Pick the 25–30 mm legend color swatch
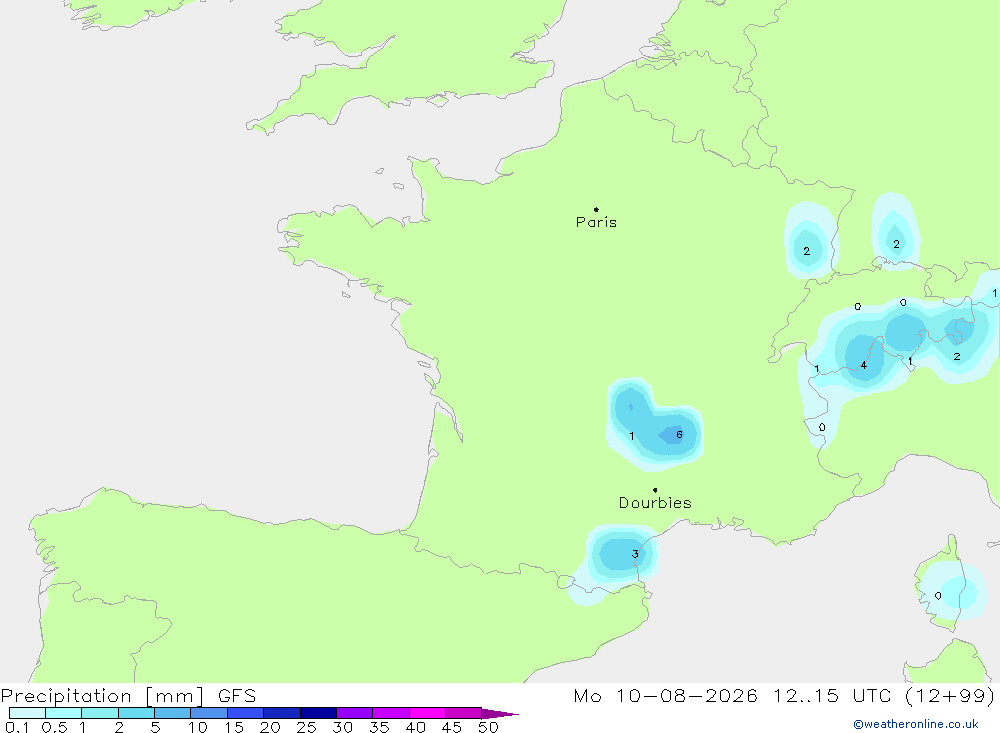The height and width of the screenshot is (733, 1000). tap(318, 713)
